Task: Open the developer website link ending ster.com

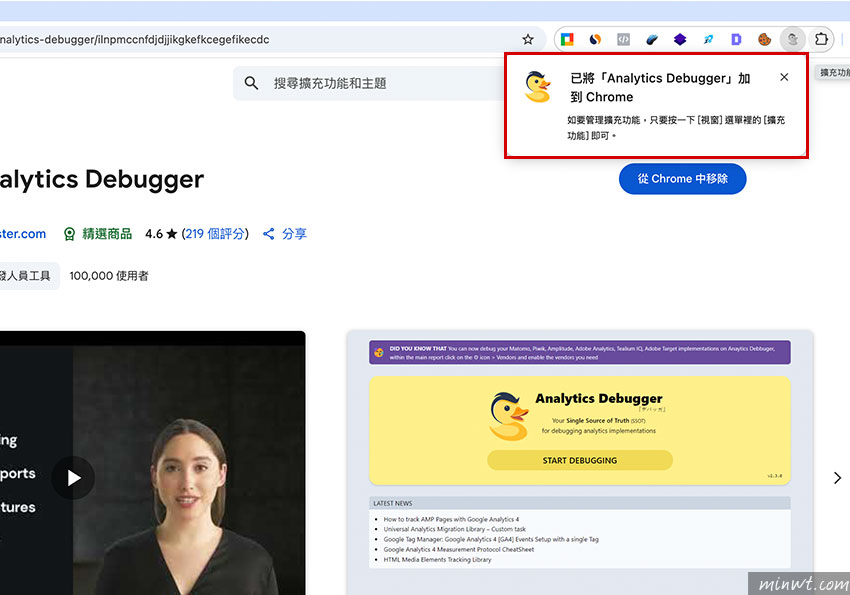Action: point(23,234)
